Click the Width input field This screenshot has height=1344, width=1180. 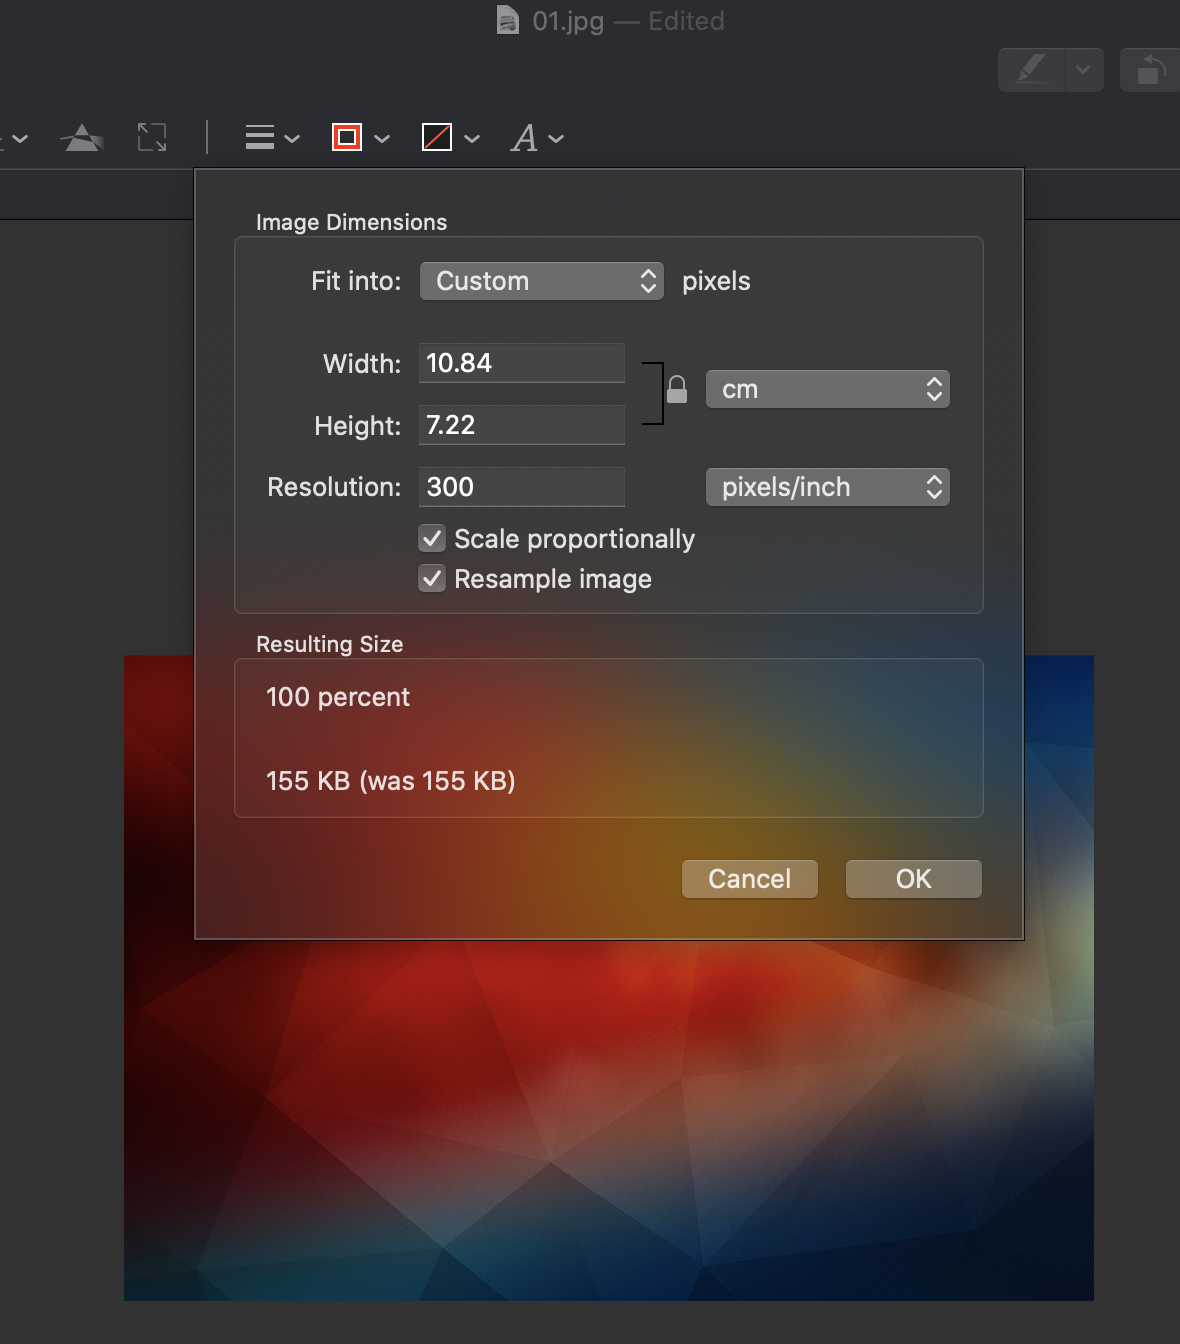pos(521,363)
